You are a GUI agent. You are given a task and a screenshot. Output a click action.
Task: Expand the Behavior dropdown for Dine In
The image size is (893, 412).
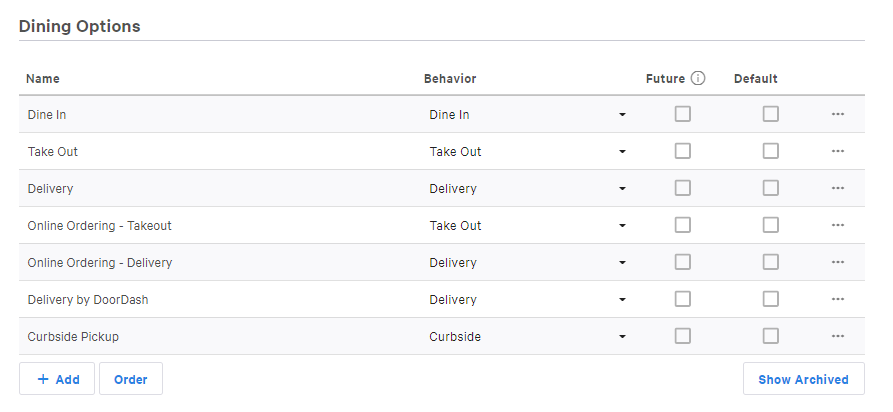pyautogui.click(x=527, y=114)
